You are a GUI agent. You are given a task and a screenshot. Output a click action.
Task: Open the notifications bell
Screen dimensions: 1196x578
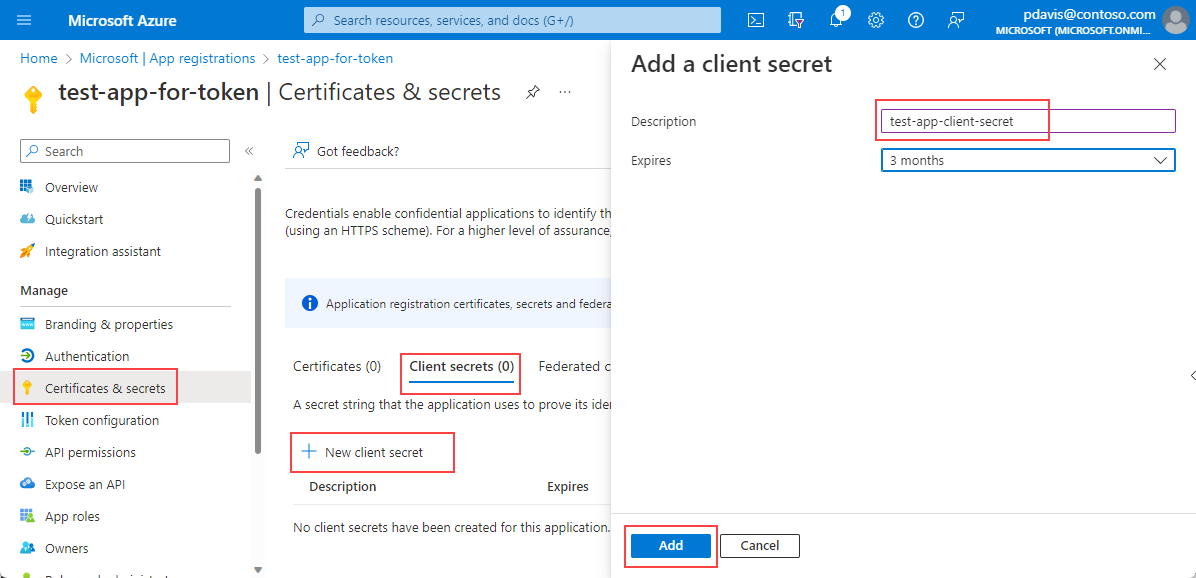coord(837,20)
